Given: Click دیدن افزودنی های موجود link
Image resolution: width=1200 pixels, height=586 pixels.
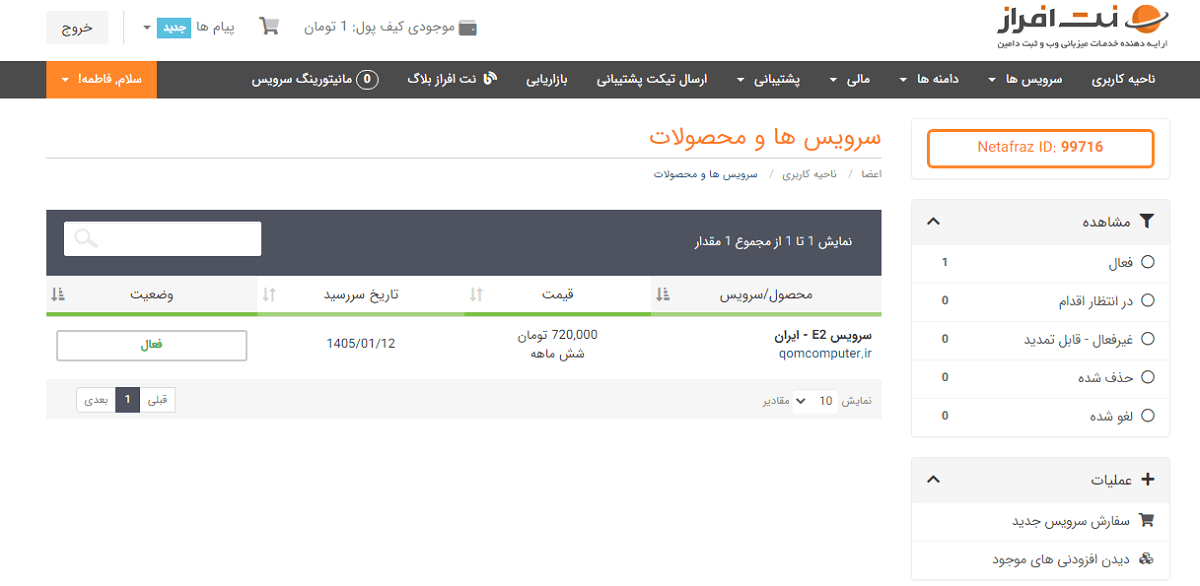Looking at the screenshot, I should [x=1062, y=559].
